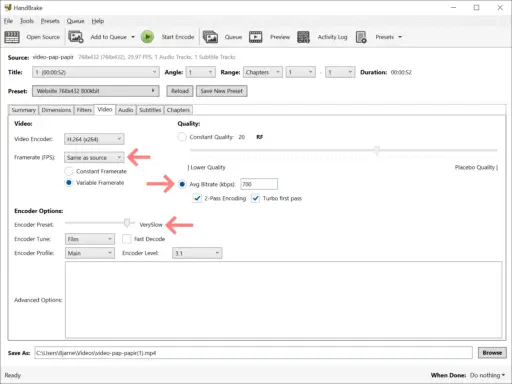Enable the Fast Decode checkbox

pyautogui.click(x=127, y=239)
